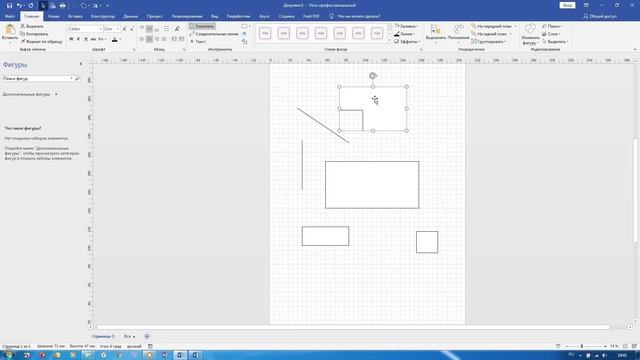
Task: Click the print icon in the quick access toolbar
Action: [62, 6]
